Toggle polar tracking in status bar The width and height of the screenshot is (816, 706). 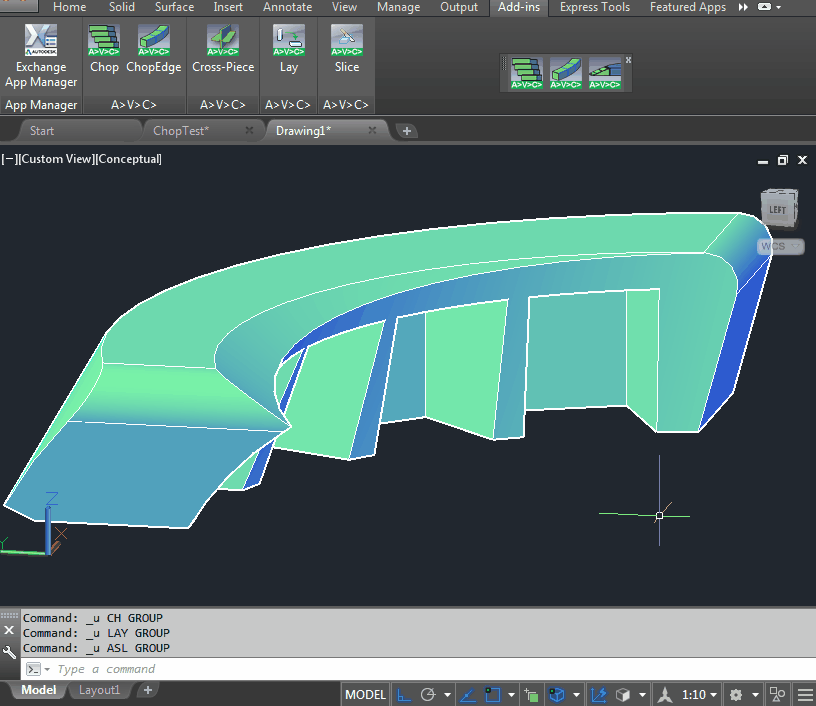point(428,695)
